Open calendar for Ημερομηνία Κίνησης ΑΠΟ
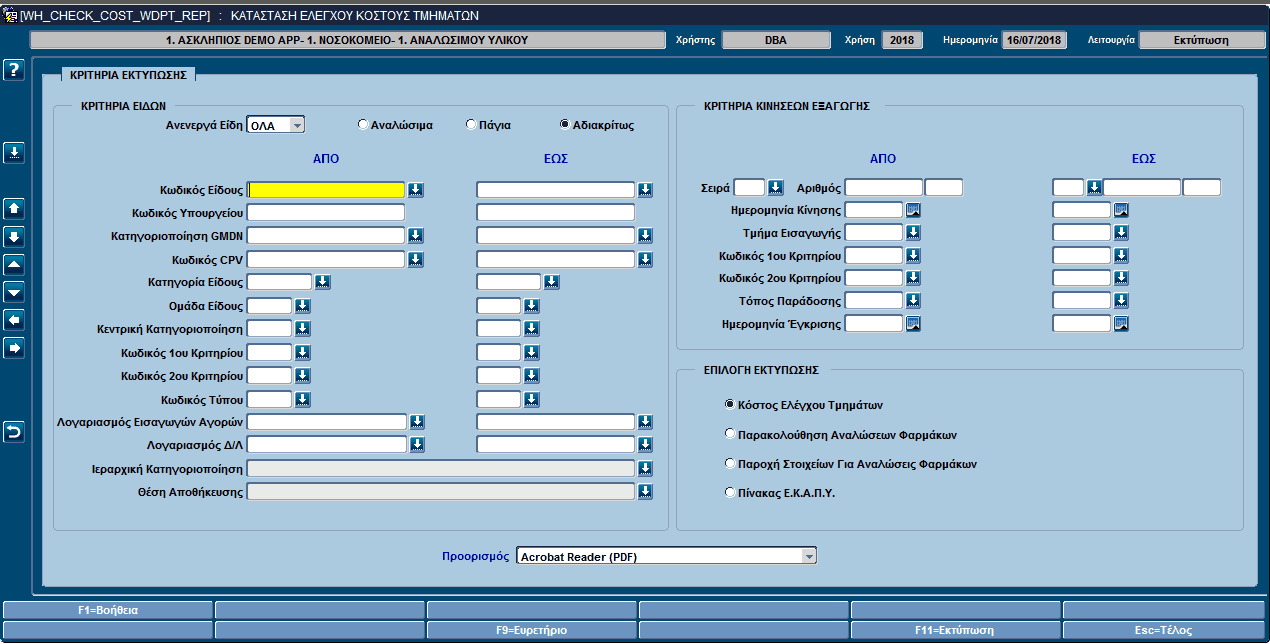The image size is (1270, 644). tap(913, 210)
